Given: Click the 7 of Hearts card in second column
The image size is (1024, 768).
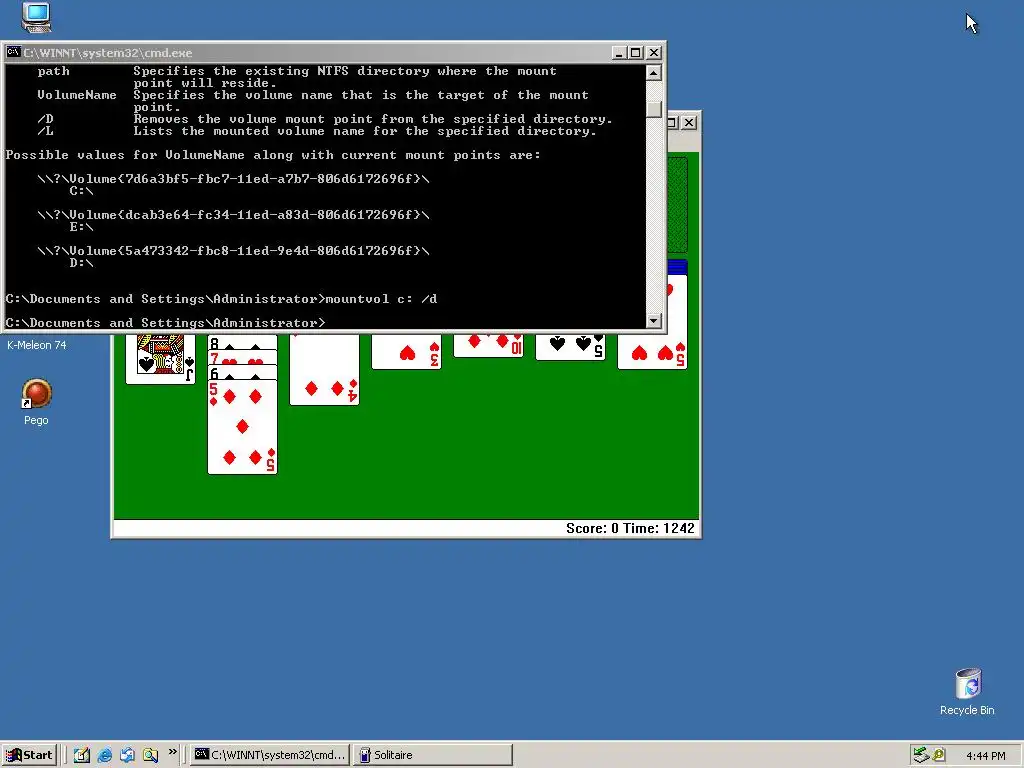Looking at the screenshot, I should [x=242, y=358].
